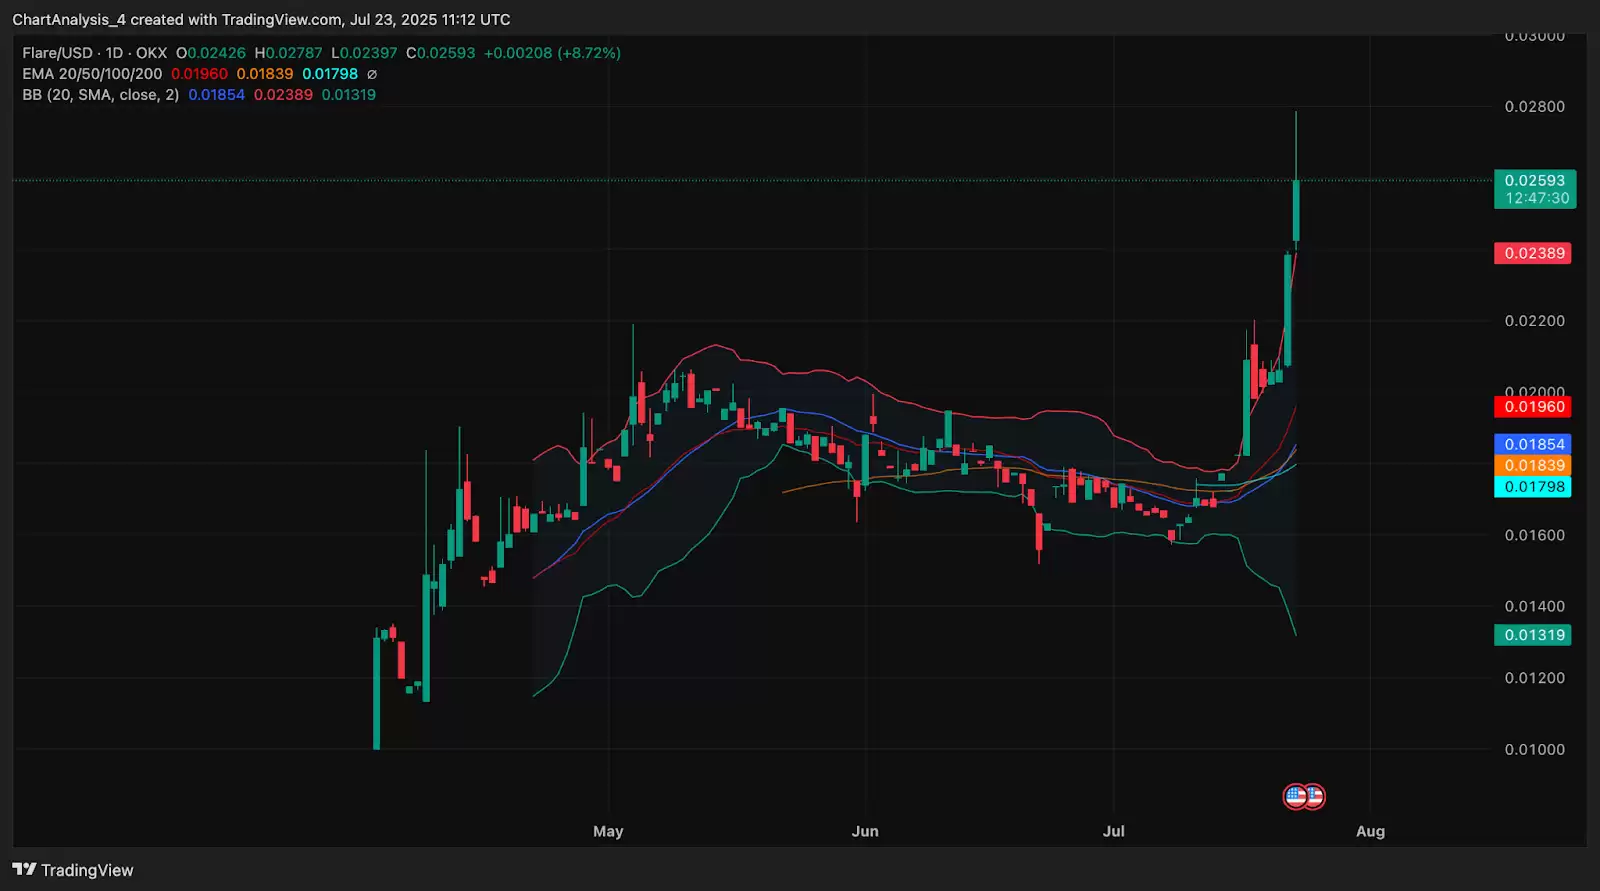Click the Jun label on time axis
1600x891 pixels.
tap(865, 831)
